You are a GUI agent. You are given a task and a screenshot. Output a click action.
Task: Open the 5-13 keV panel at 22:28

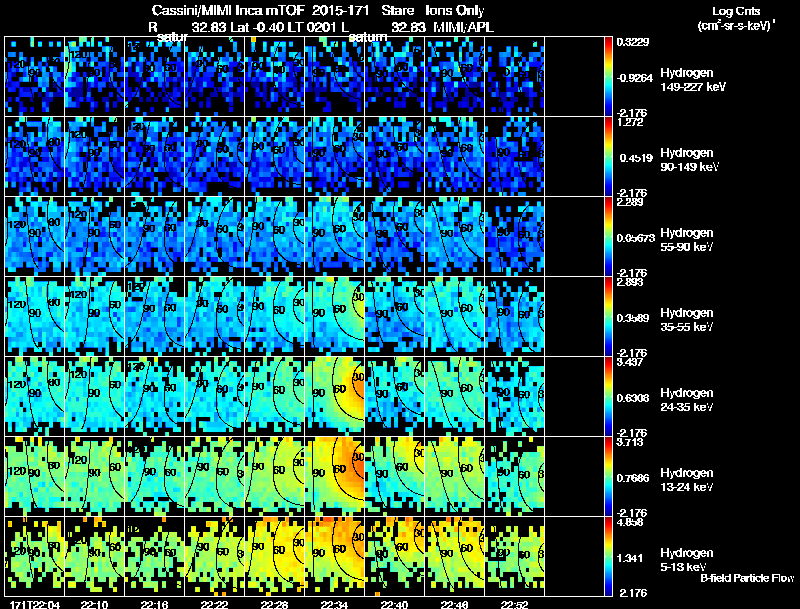[274, 556]
